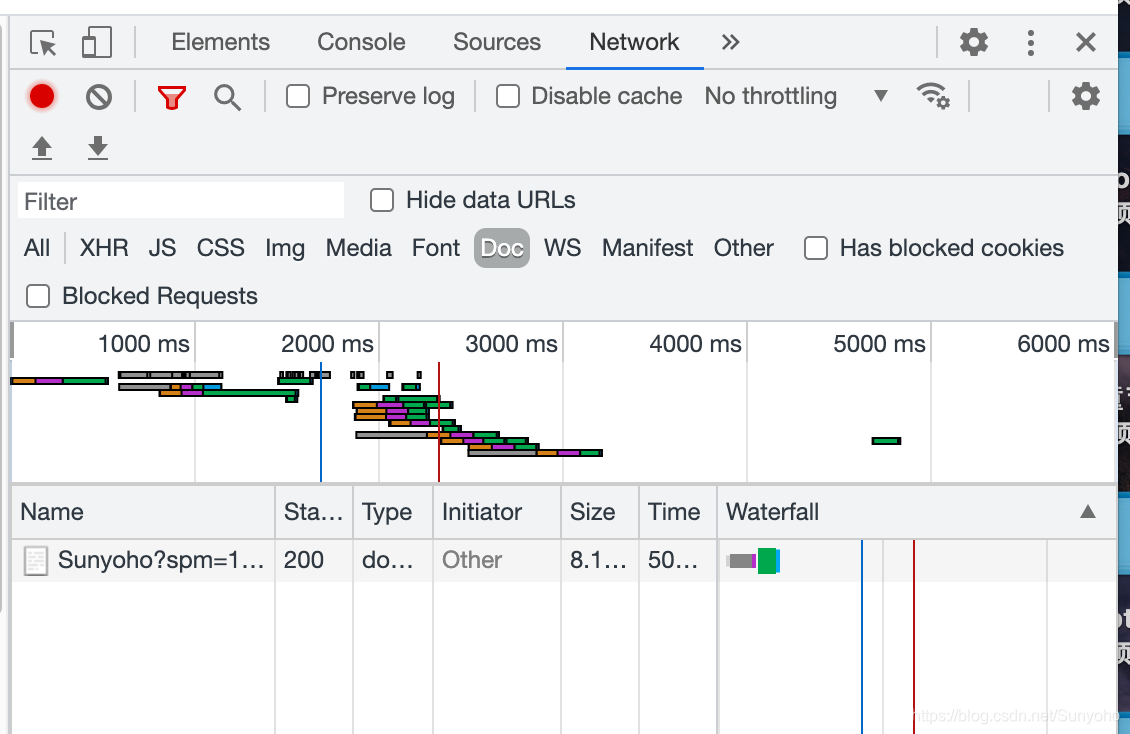Screen dimensions: 1130x734
Task: Switch to the Sources tab
Action: (497, 42)
